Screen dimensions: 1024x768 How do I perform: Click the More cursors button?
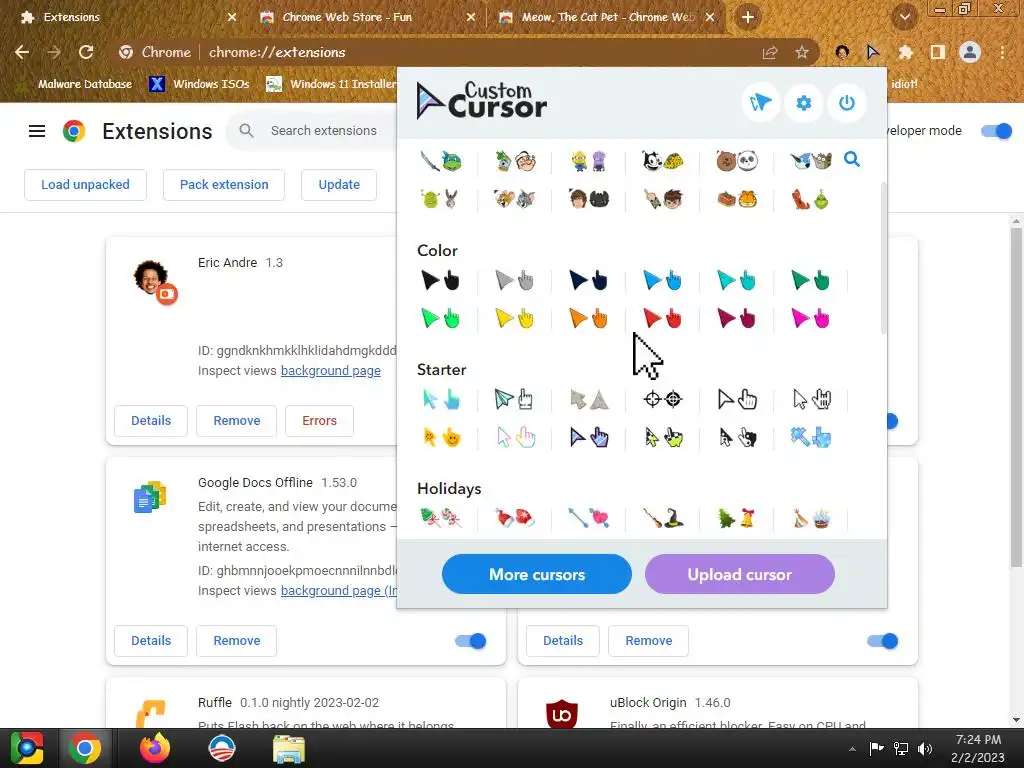click(x=537, y=575)
